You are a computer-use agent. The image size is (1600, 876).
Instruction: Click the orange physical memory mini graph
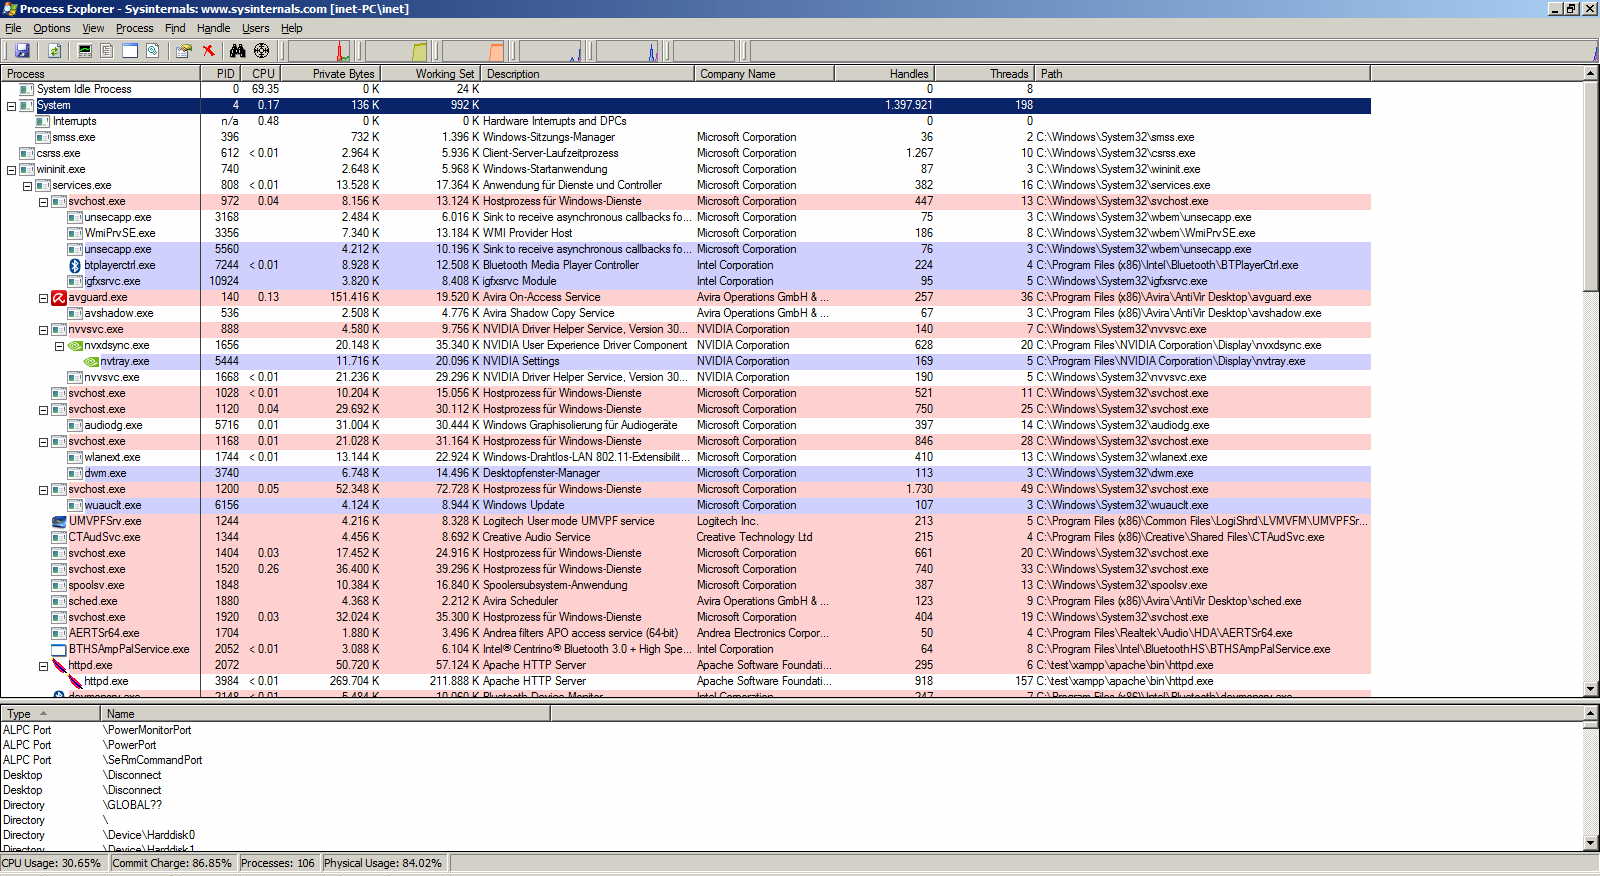tap(475, 51)
